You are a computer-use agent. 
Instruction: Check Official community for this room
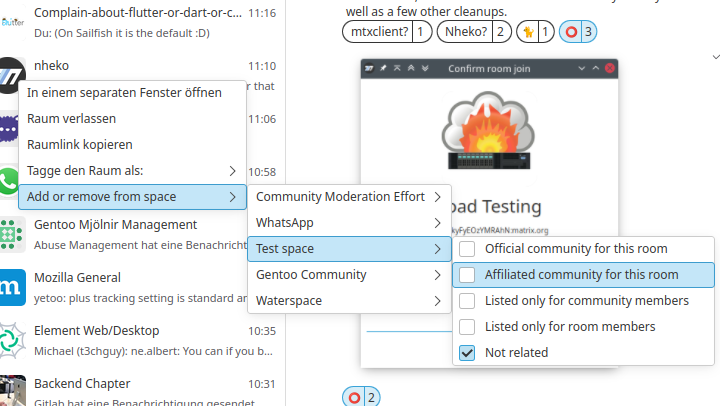467,248
